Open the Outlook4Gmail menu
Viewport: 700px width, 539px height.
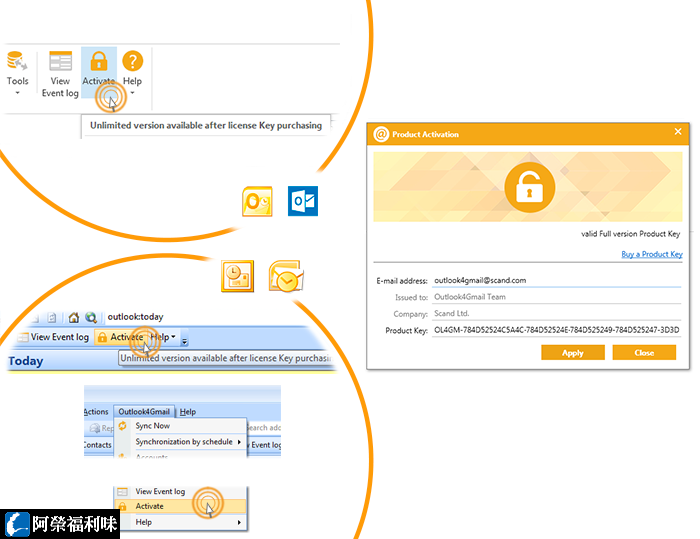(144, 412)
